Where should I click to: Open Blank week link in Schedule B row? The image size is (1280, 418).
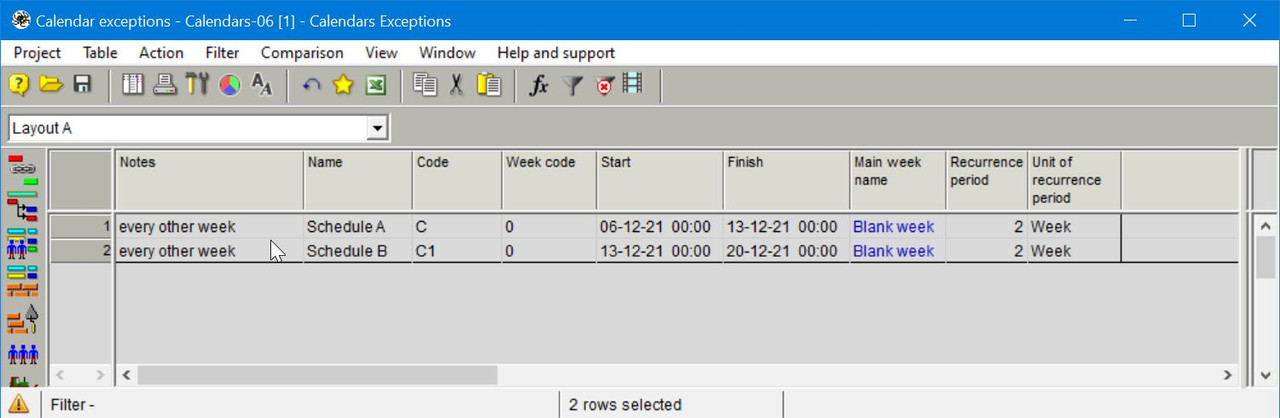(893, 251)
